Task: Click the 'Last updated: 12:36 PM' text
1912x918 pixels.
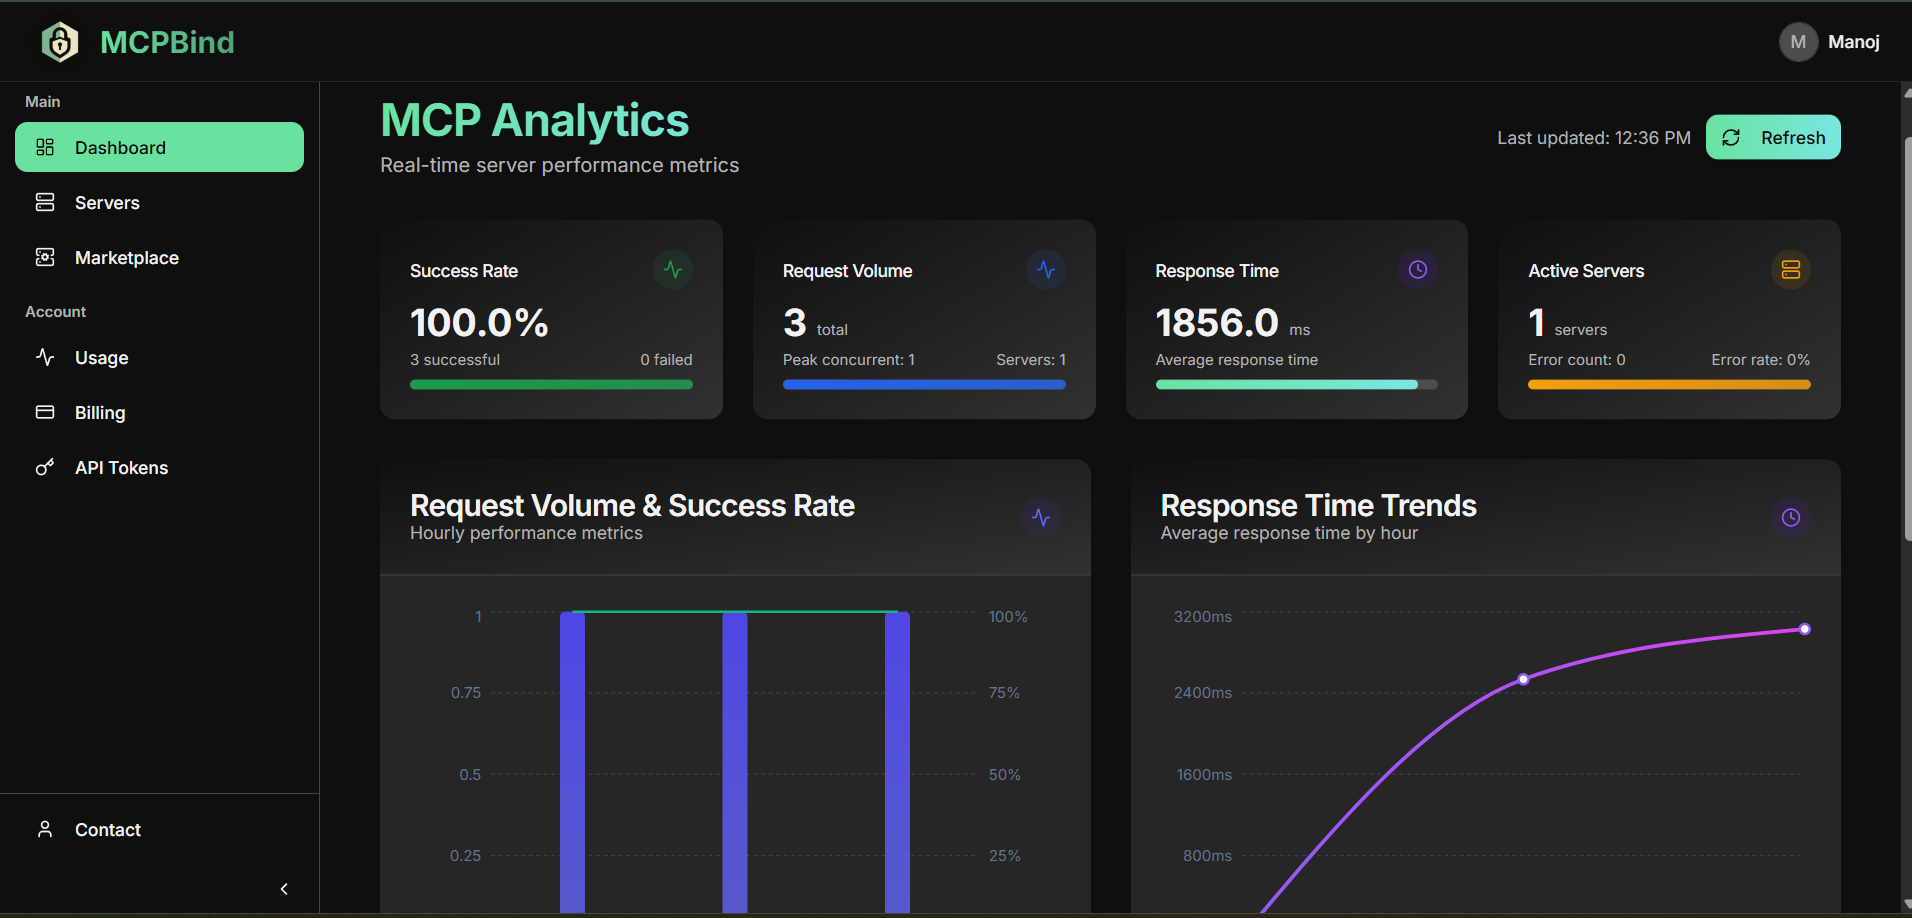Action: point(1594,138)
